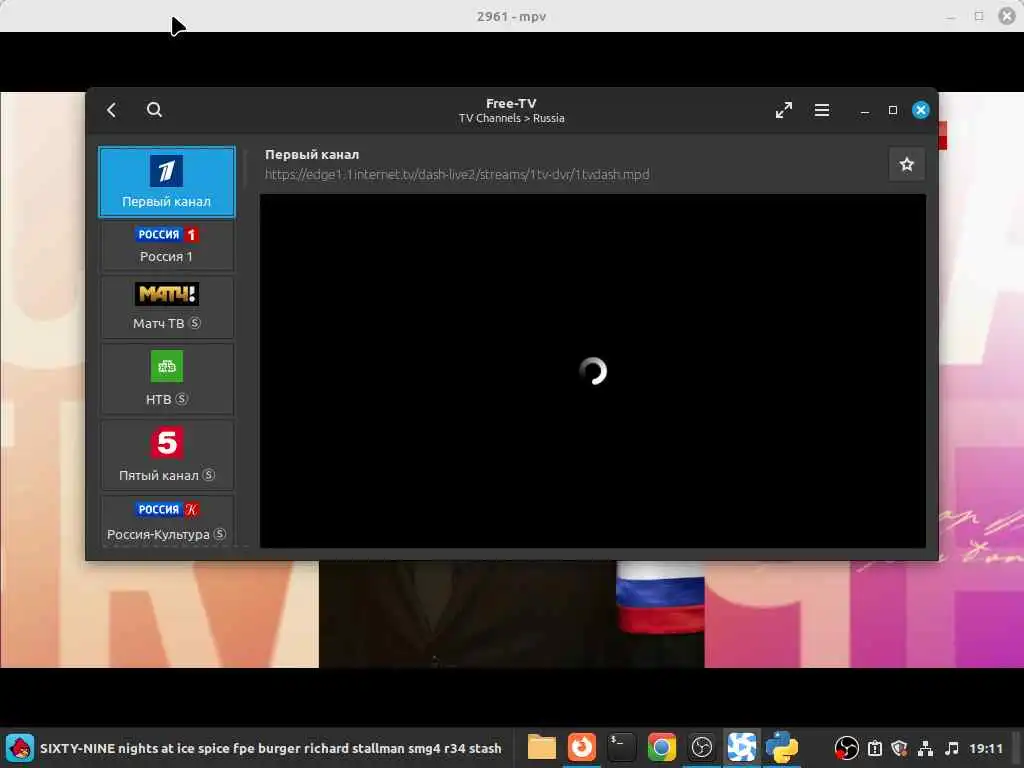Viewport: 1024px width, 768px height.
Task: Minimize the Free-TV window
Action: tap(865, 110)
